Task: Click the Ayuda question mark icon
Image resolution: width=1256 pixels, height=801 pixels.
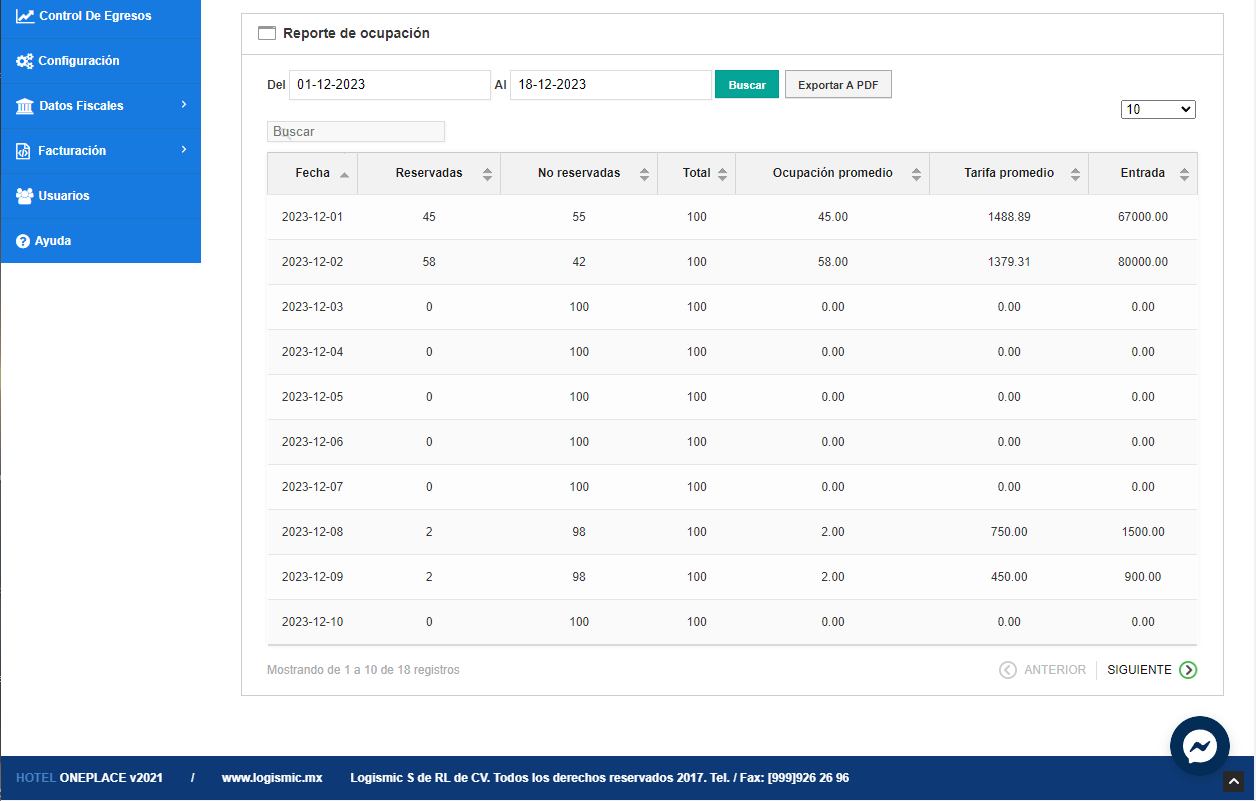Action: pos(23,241)
